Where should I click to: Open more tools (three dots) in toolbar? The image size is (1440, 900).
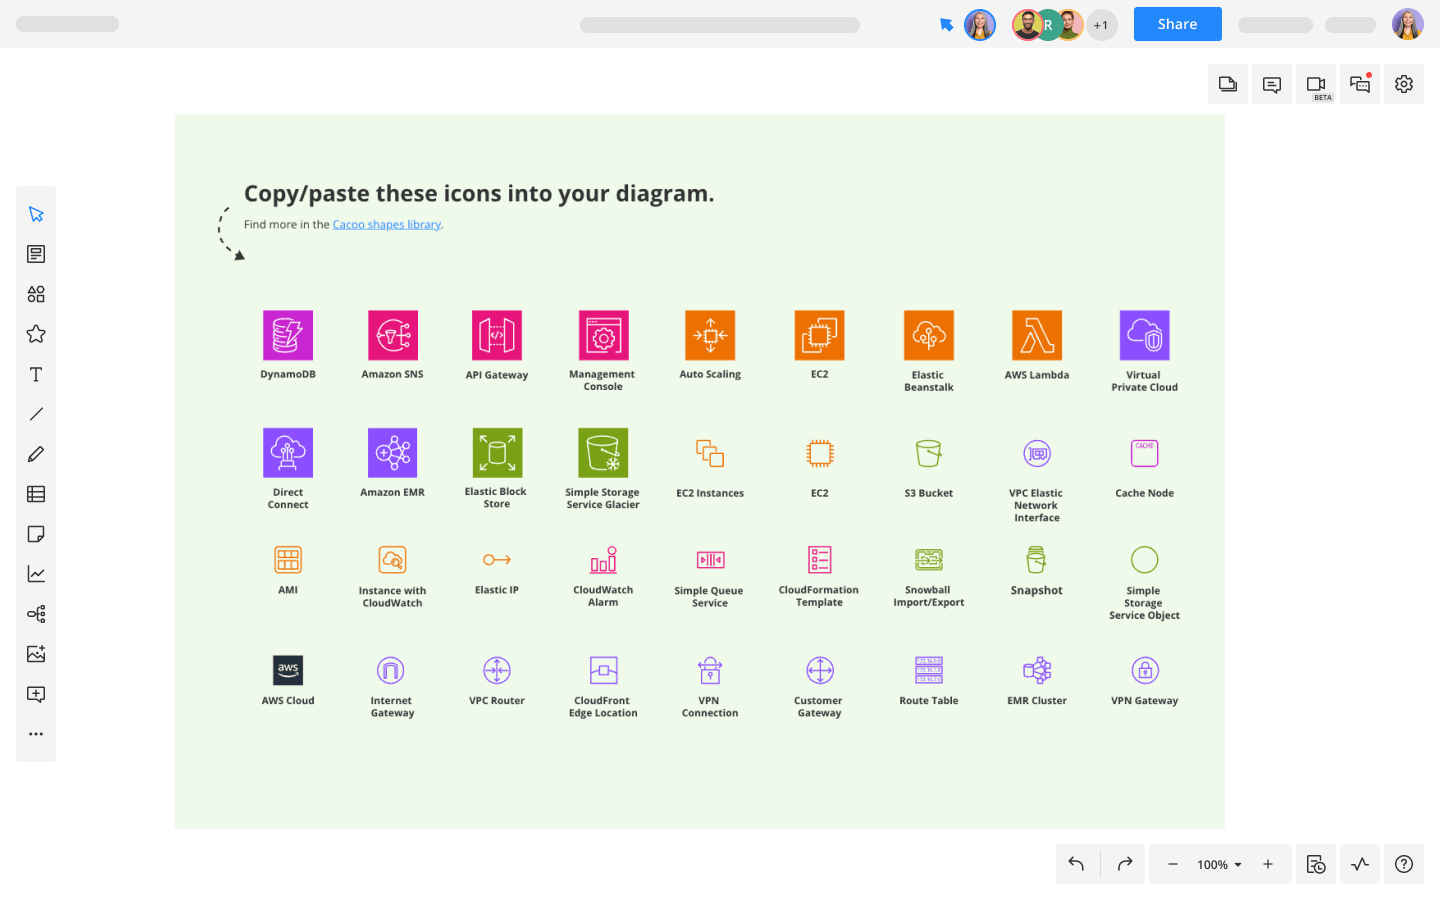pos(36,734)
